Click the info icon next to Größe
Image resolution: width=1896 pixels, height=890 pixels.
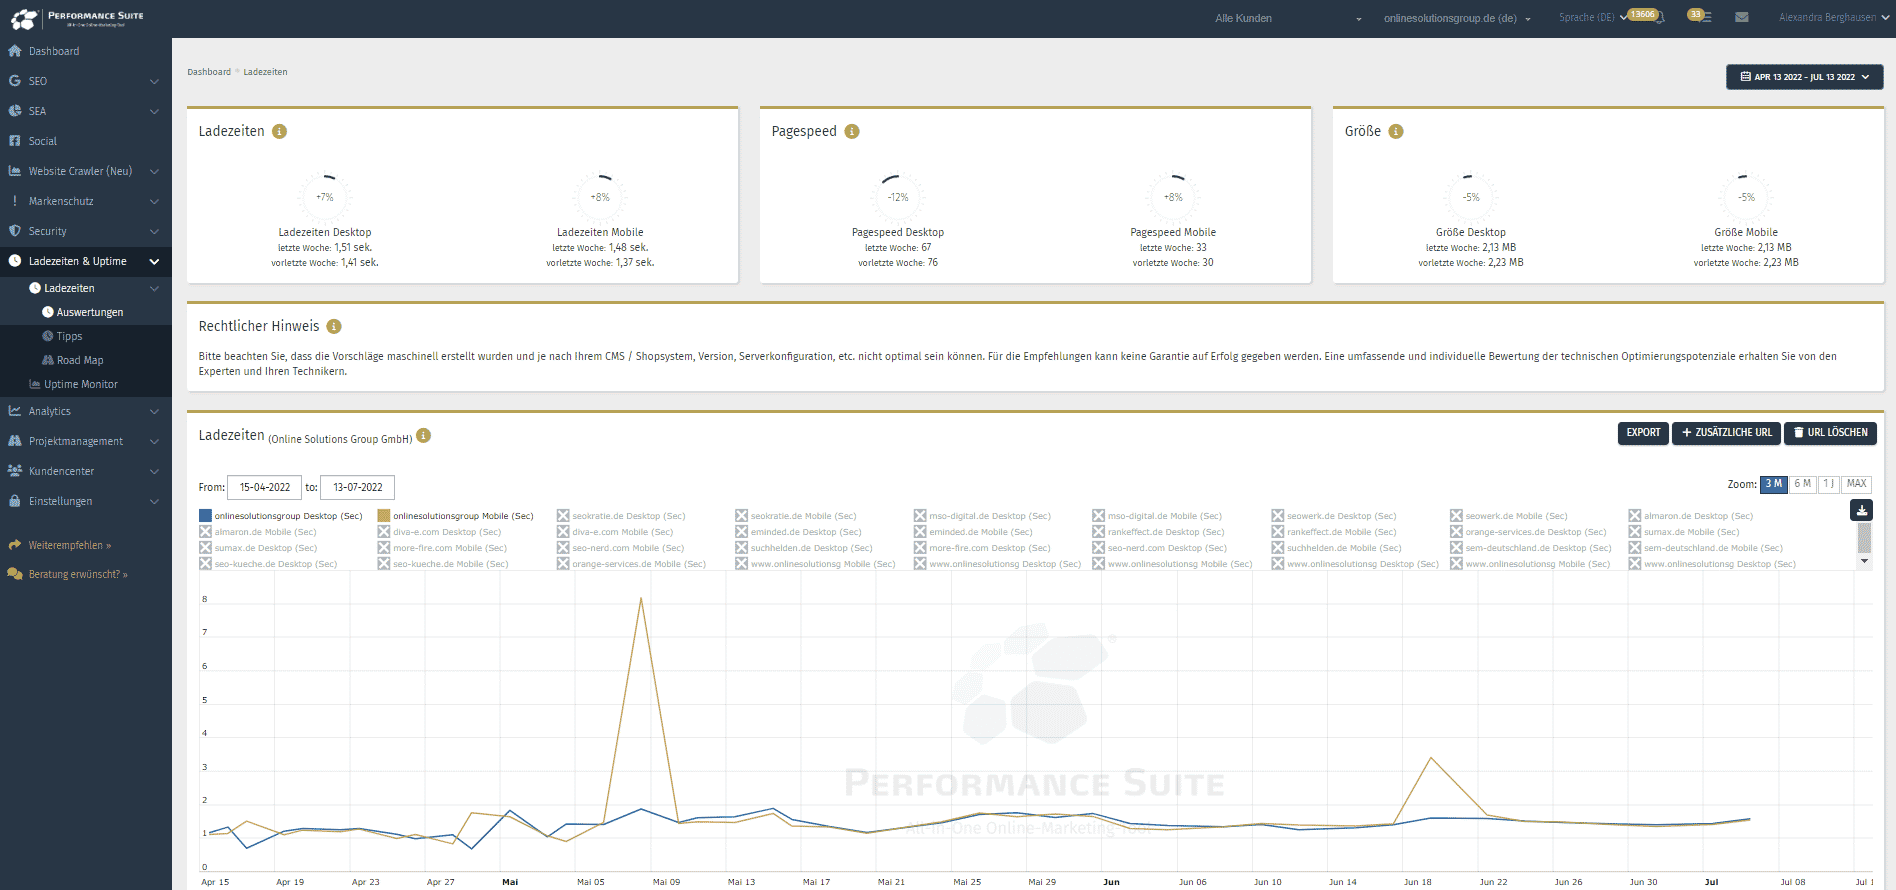pyautogui.click(x=1396, y=131)
